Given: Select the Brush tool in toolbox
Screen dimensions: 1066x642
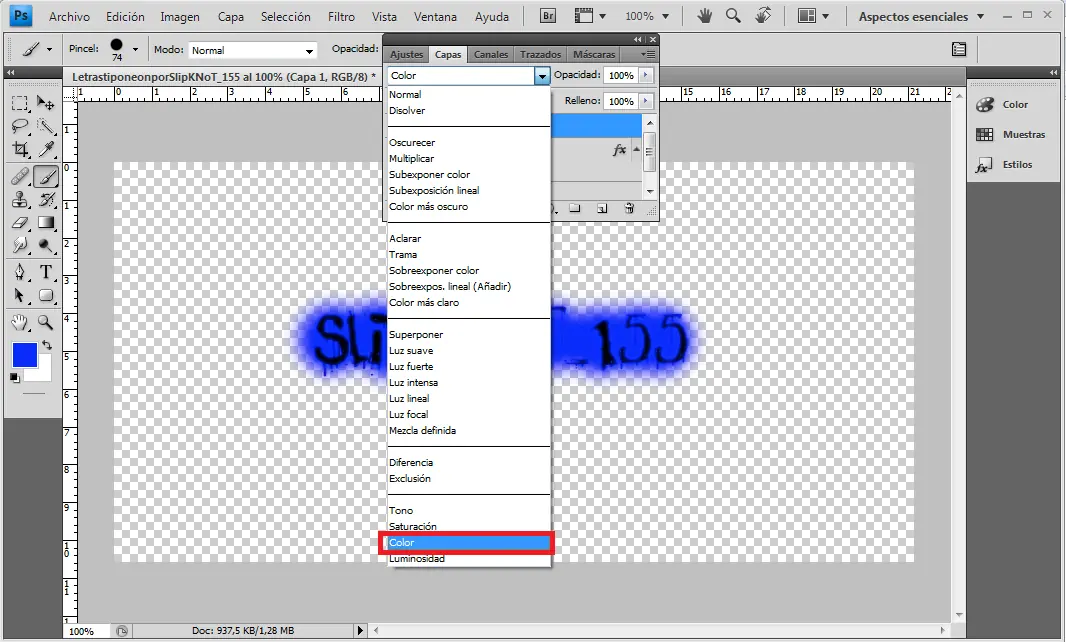Looking at the screenshot, I should 46,177.
